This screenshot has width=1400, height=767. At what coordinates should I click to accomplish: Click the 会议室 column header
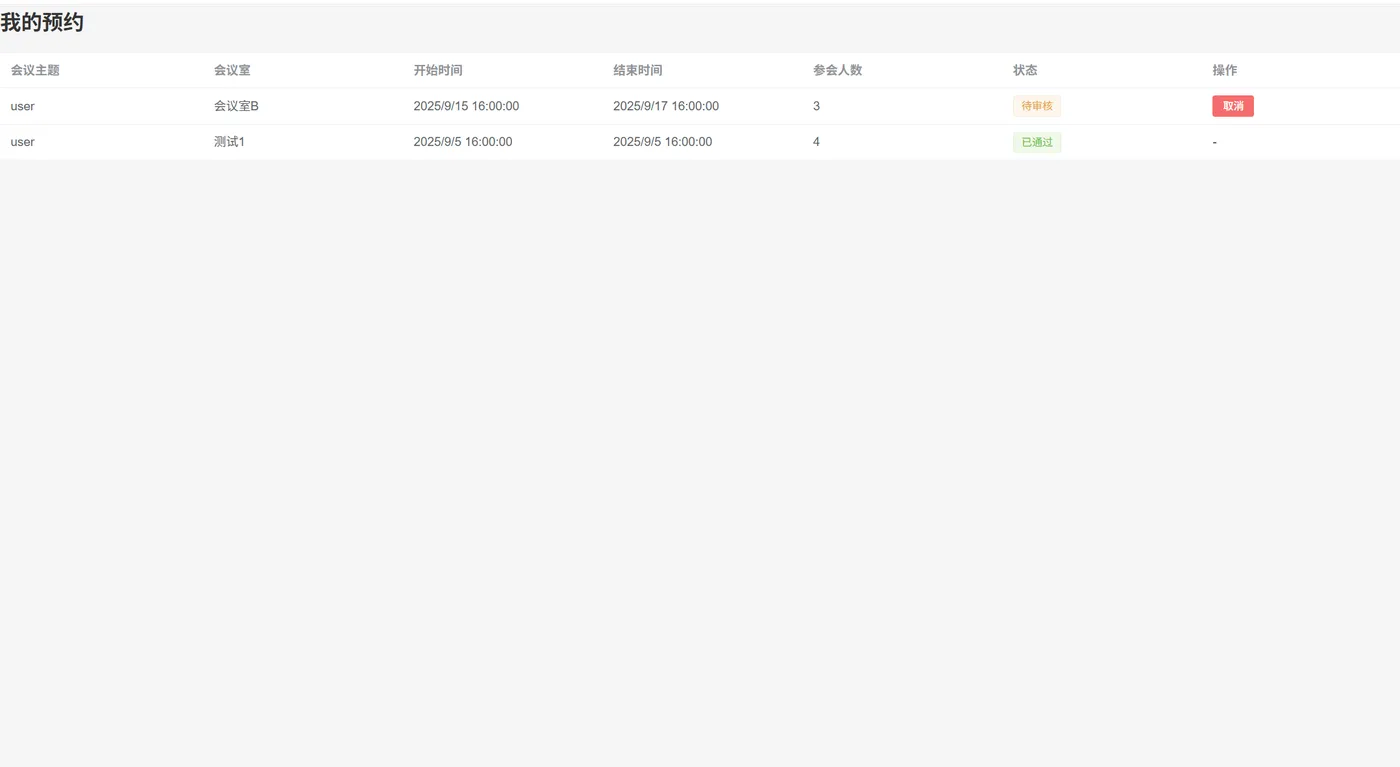pyautogui.click(x=232, y=70)
